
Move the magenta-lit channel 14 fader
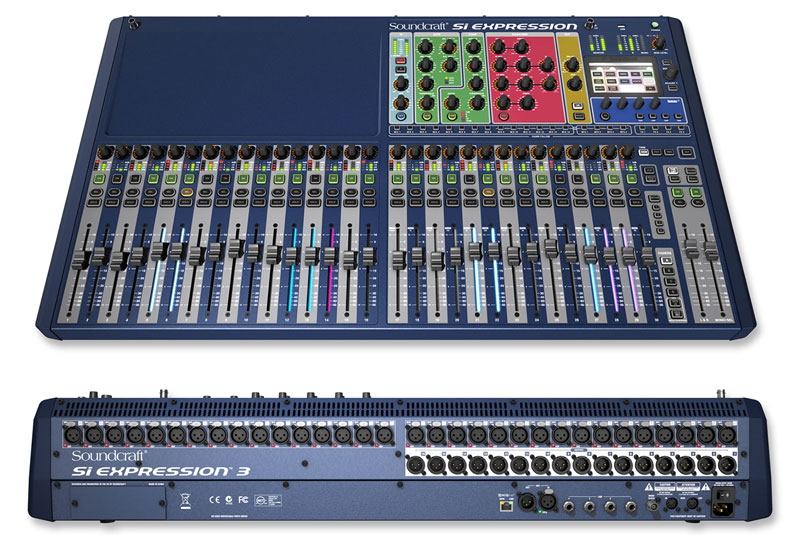[330, 255]
